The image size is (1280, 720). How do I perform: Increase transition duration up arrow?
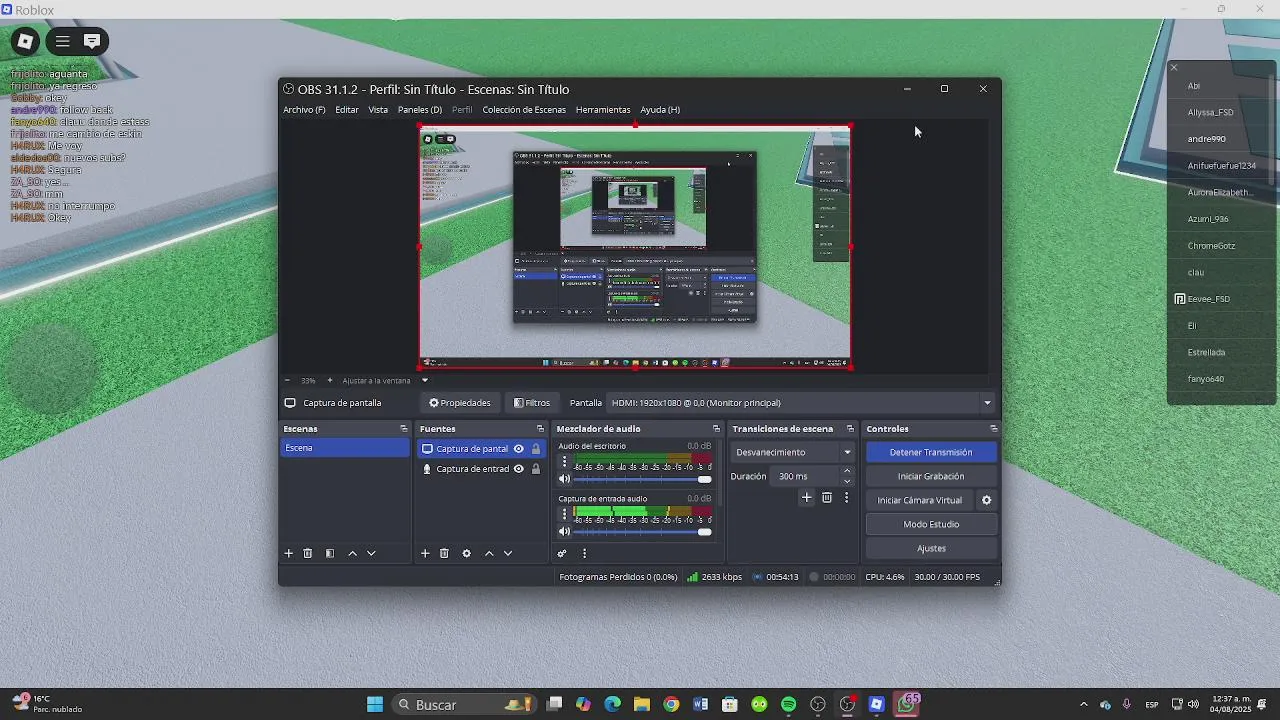(x=847, y=471)
